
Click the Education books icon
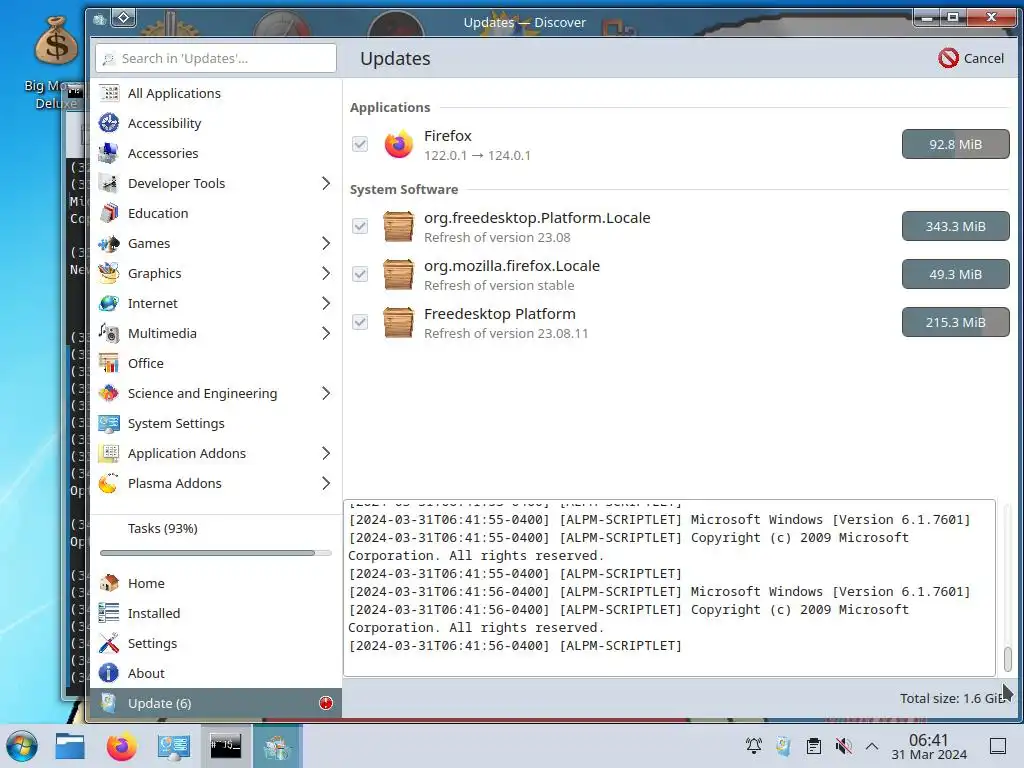109,214
